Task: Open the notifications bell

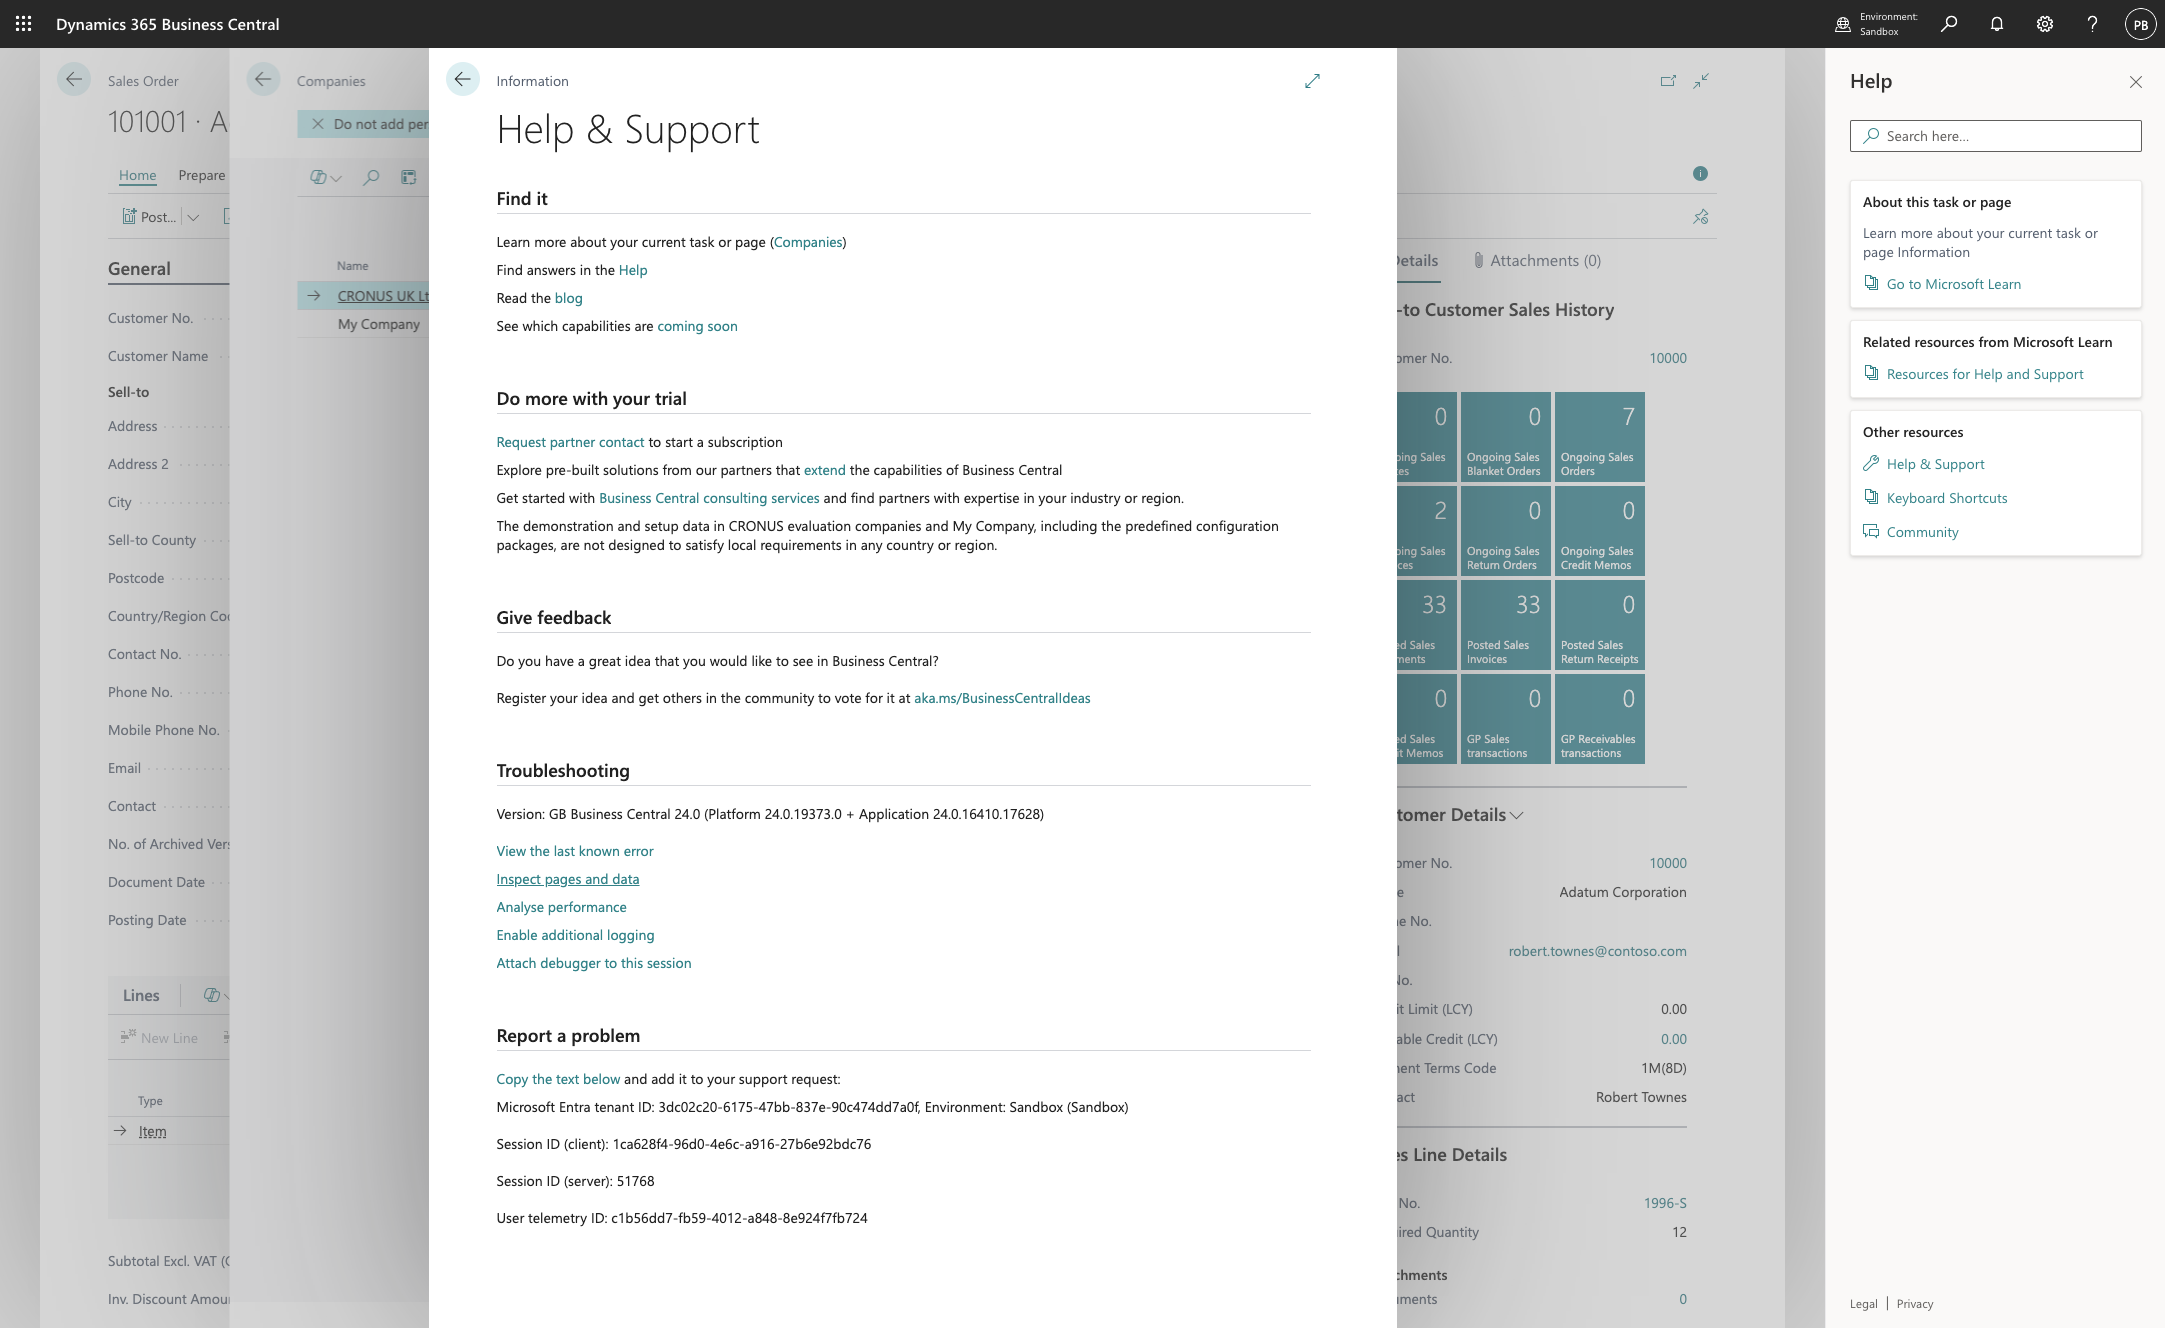Action: (1997, 24)
